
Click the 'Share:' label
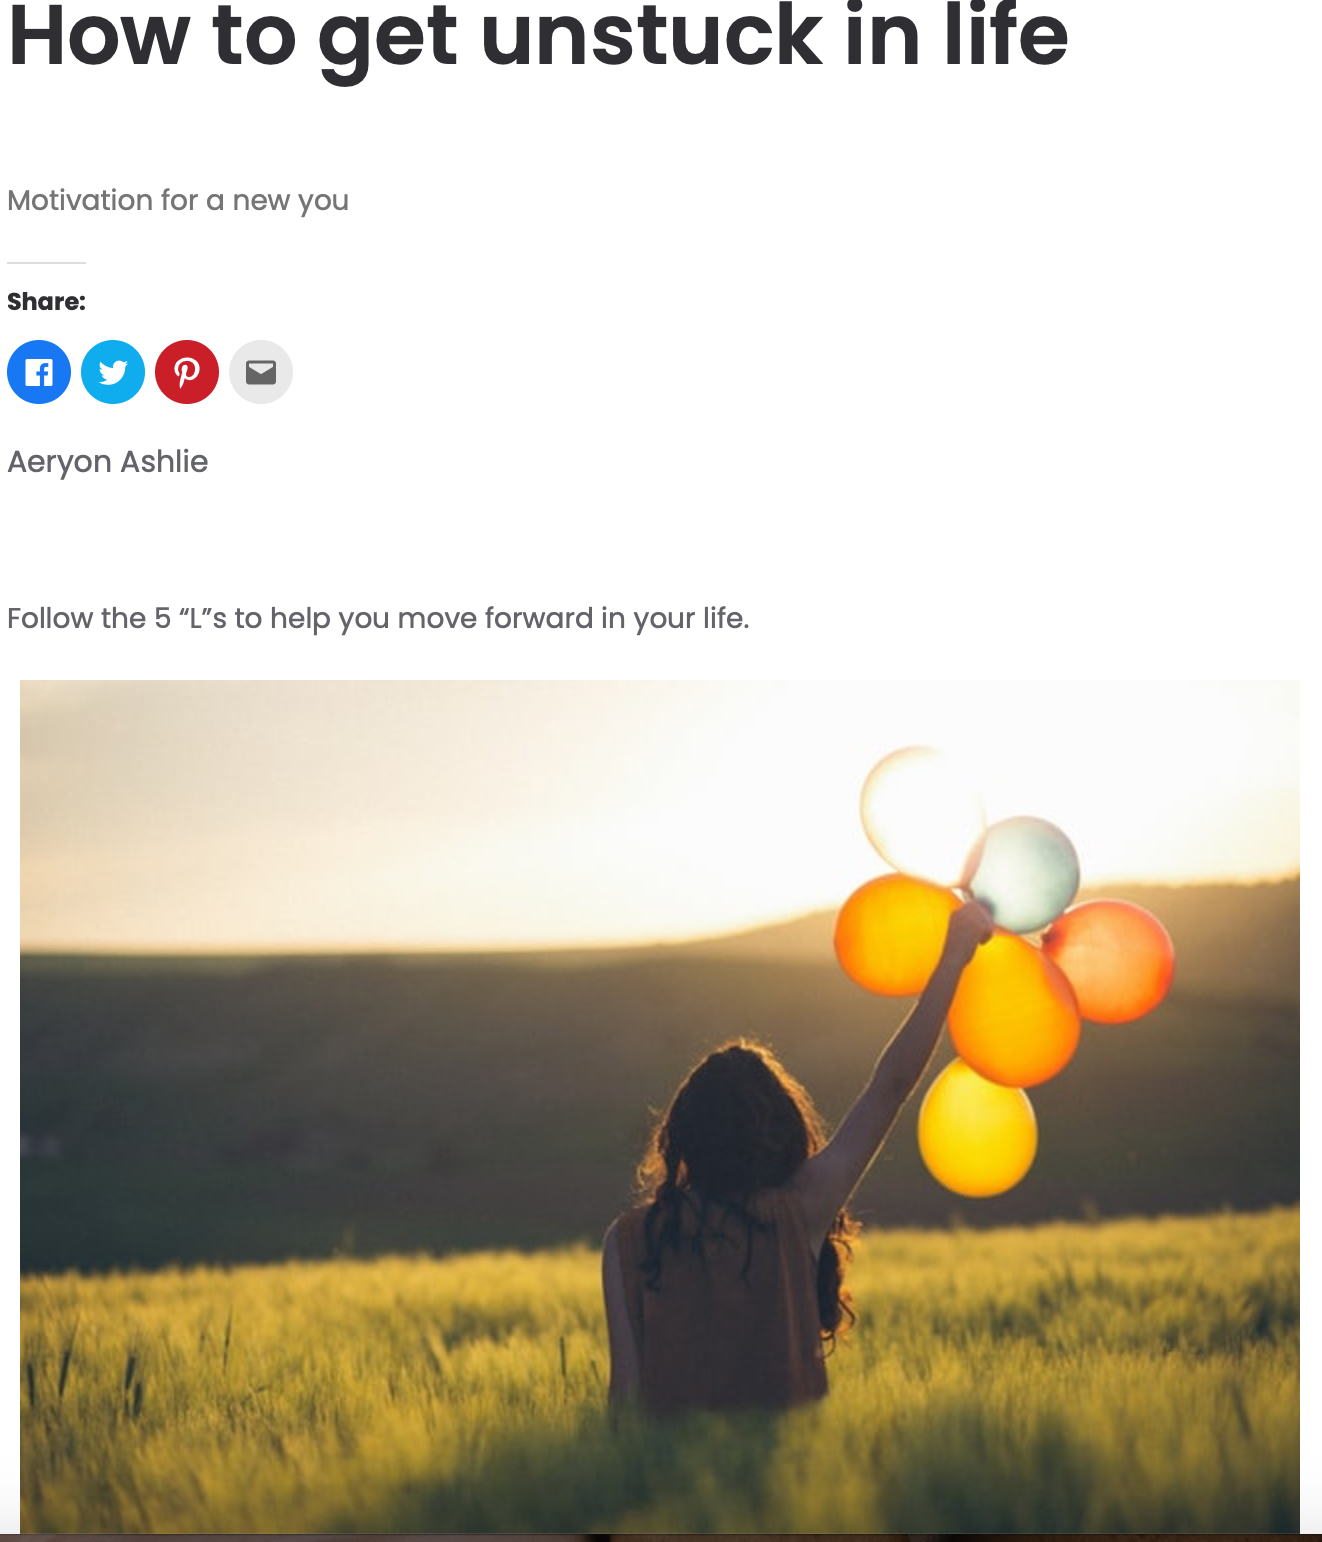[x=46, y=301]
